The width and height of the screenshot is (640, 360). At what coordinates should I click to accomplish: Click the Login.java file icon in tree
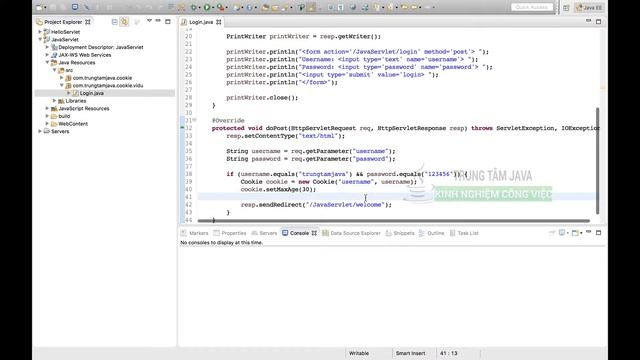[x=76, y=93]
